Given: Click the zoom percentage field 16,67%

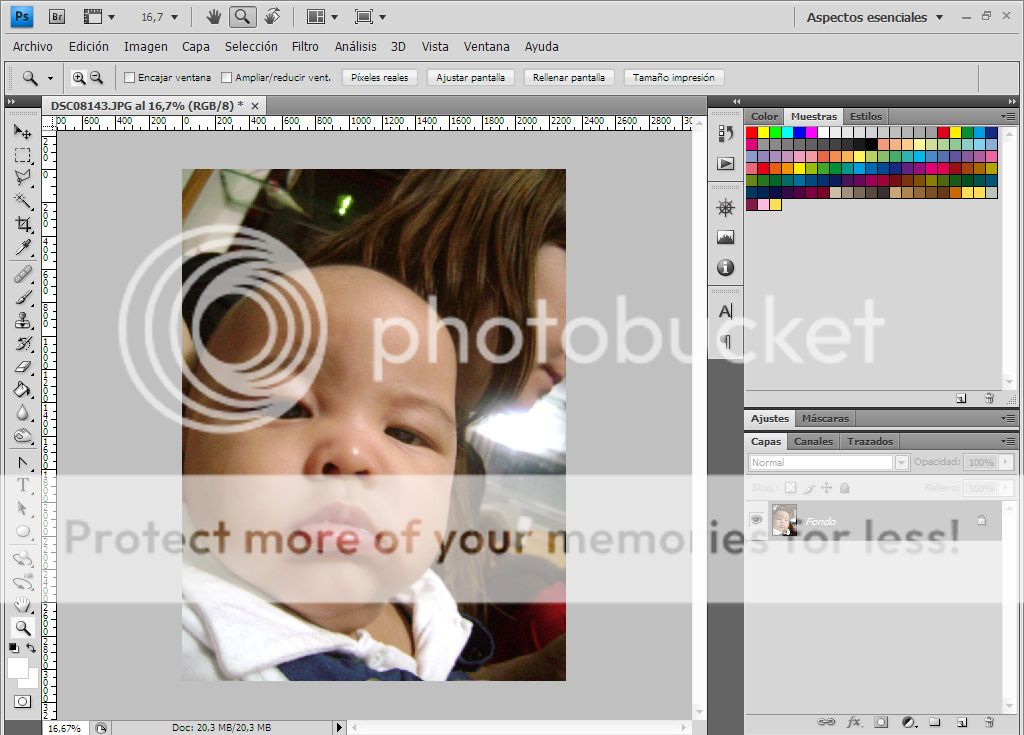Looking at the screenshot, I should tap(64, 728).
